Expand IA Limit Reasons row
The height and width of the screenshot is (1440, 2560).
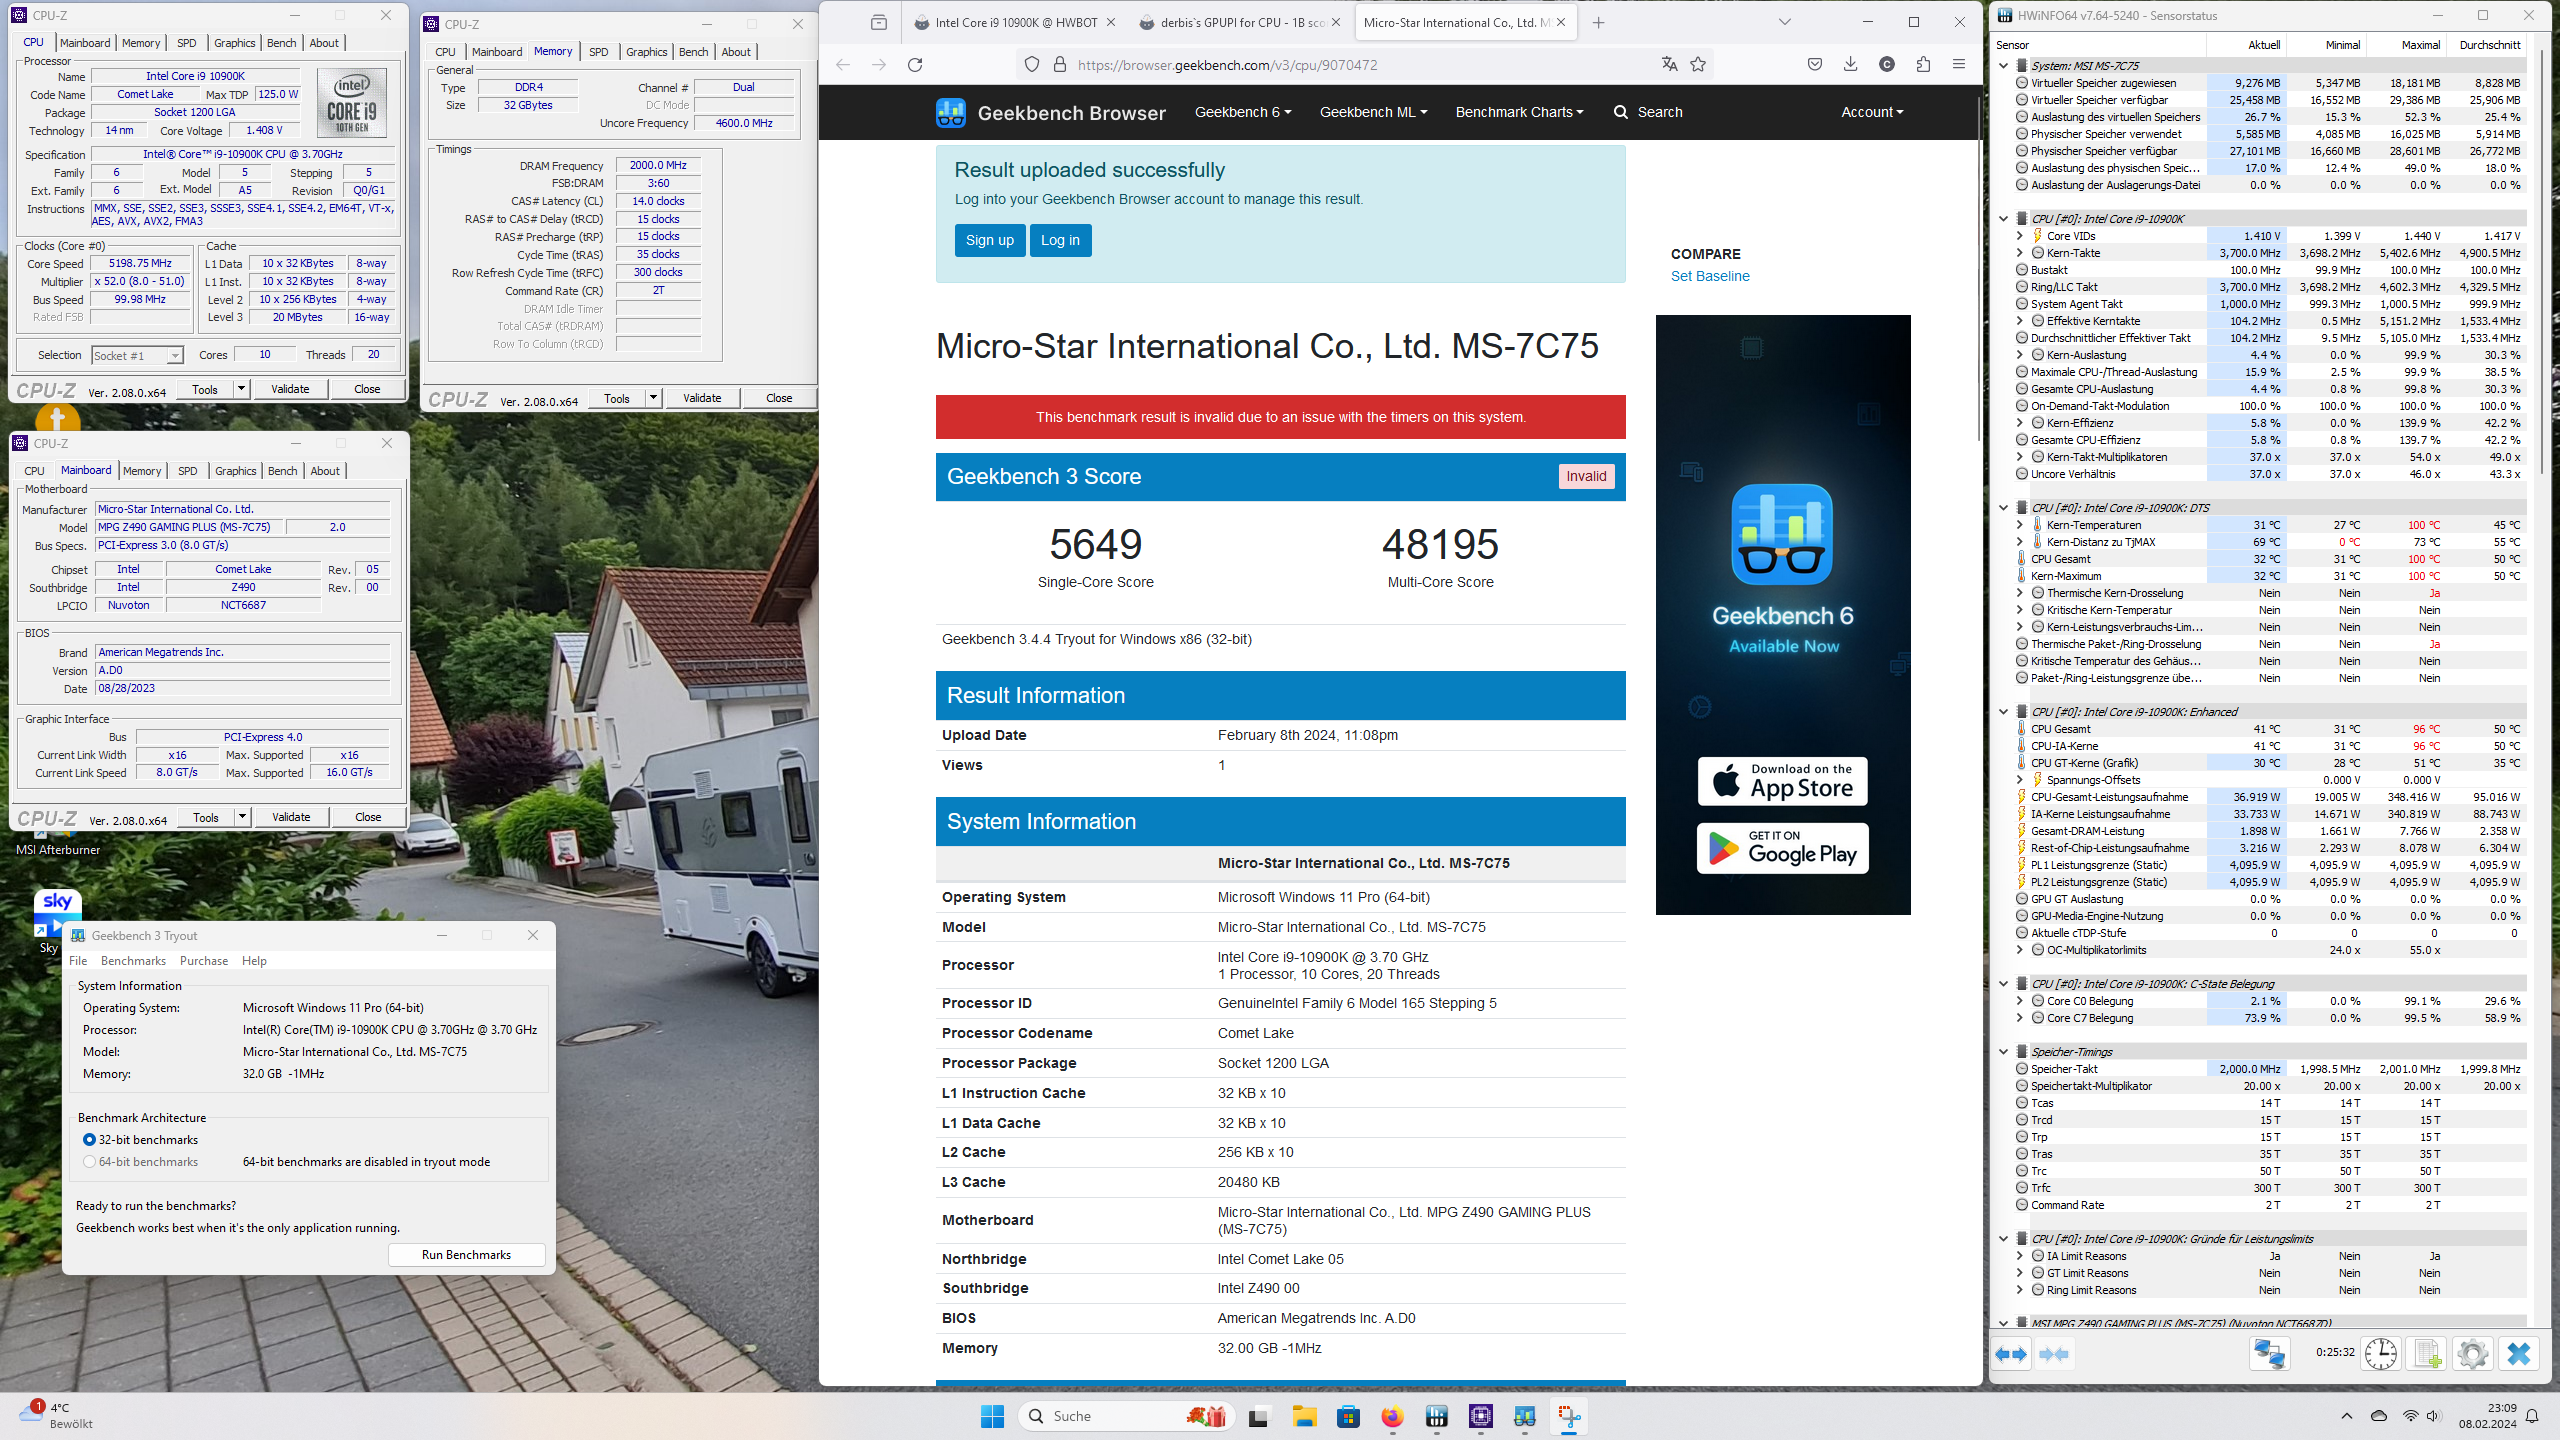pyautogui.click(x=2020, y=1256)
